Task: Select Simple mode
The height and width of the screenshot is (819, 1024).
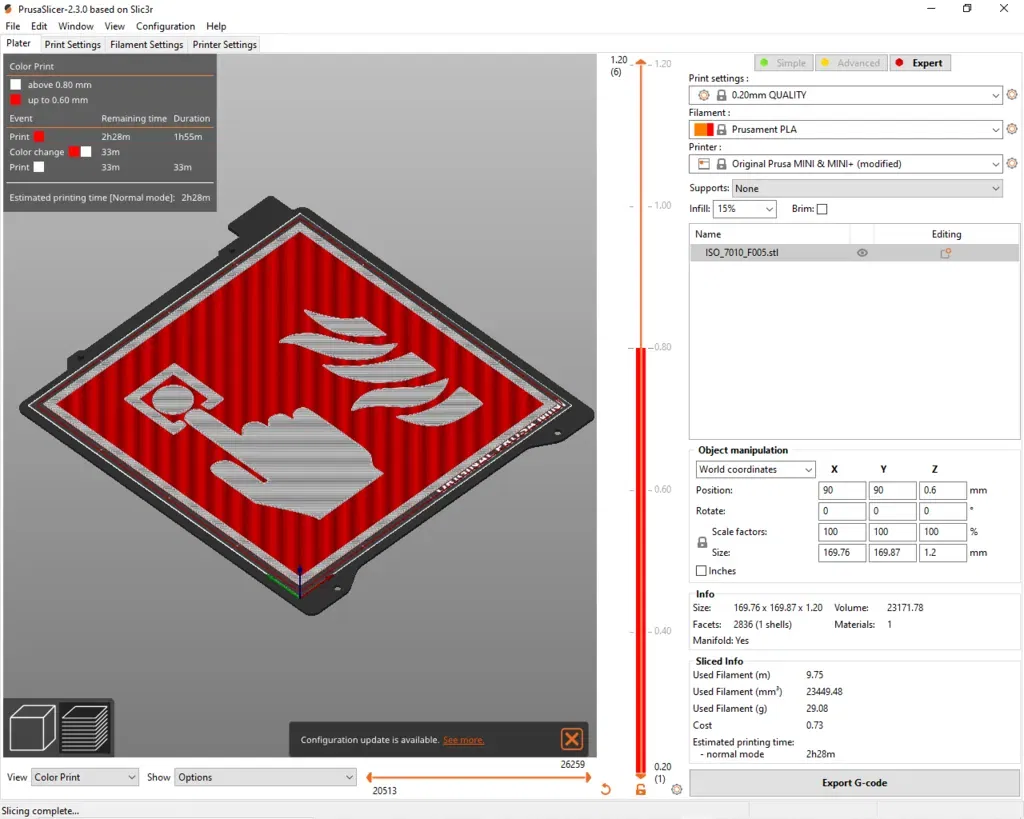Action: pos(784,63)
